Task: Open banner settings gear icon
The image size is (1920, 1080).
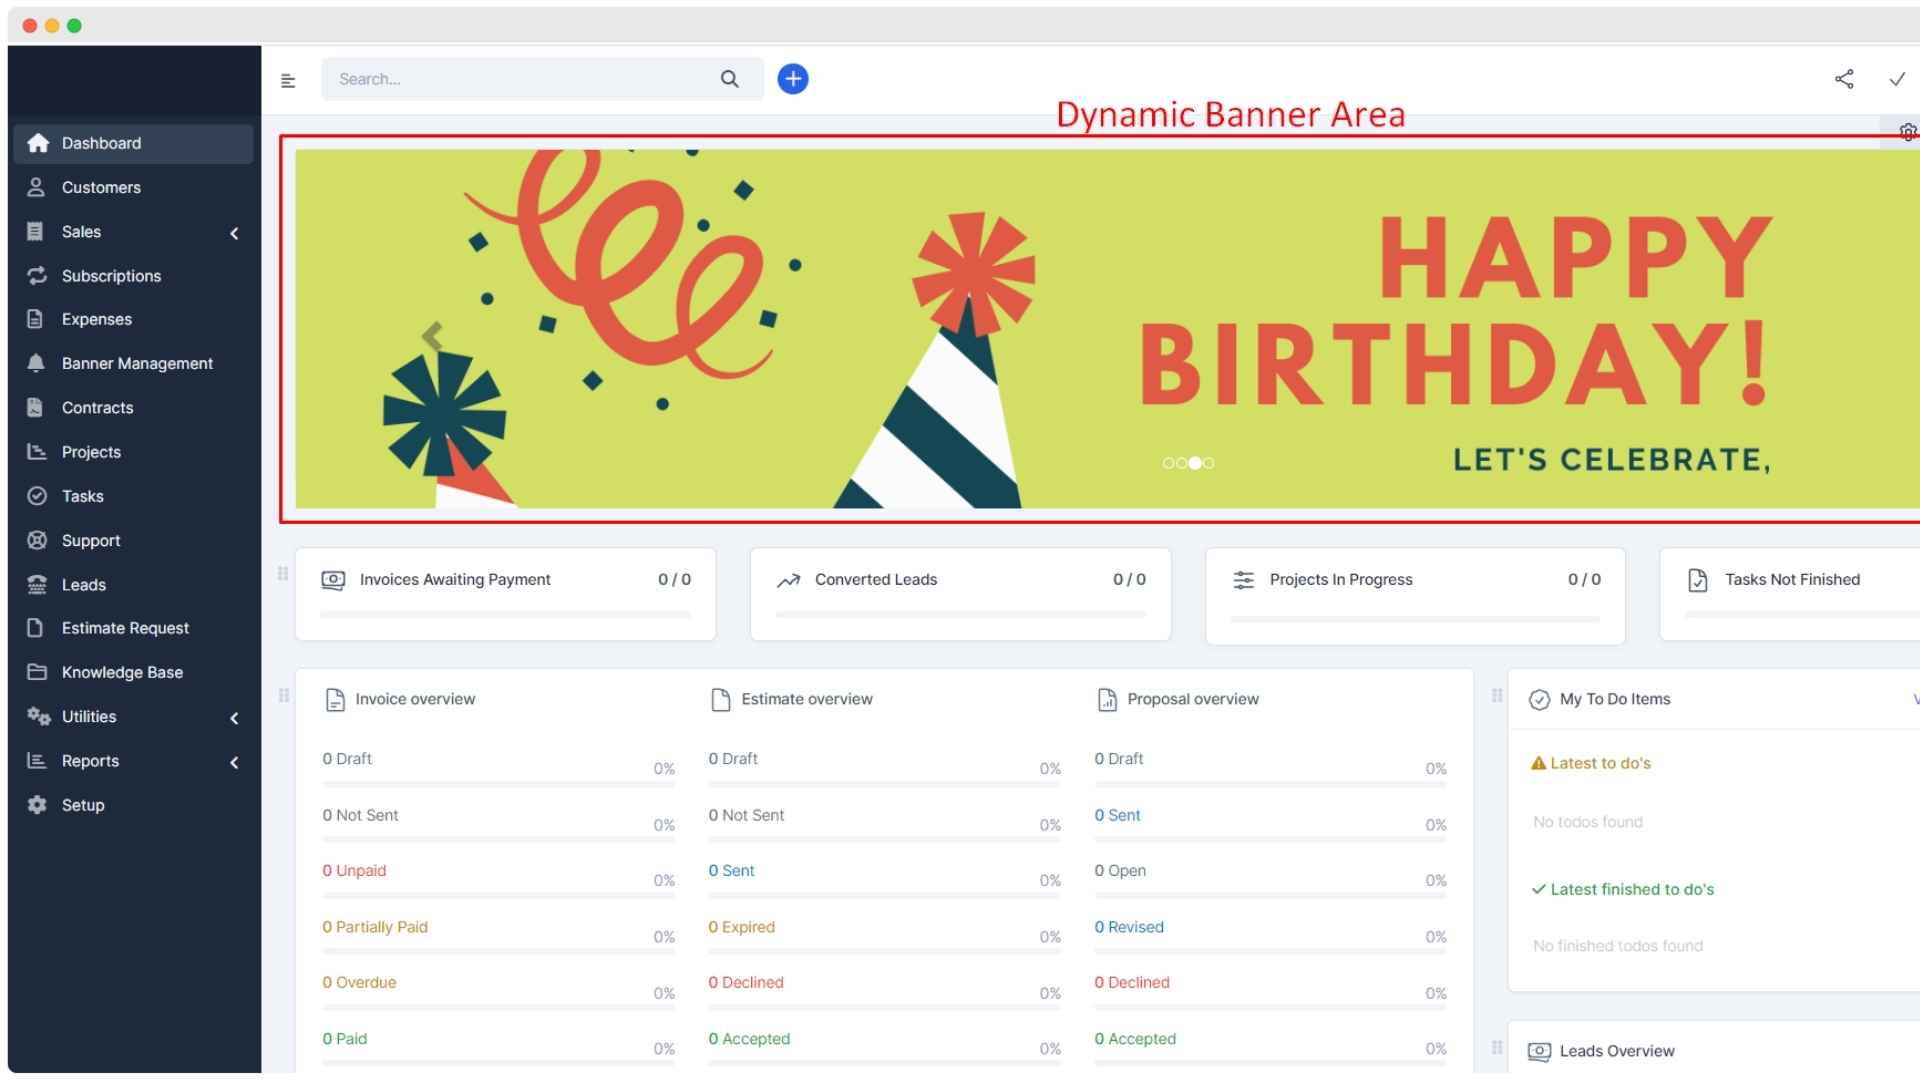Action: [x=1907, y=132]
